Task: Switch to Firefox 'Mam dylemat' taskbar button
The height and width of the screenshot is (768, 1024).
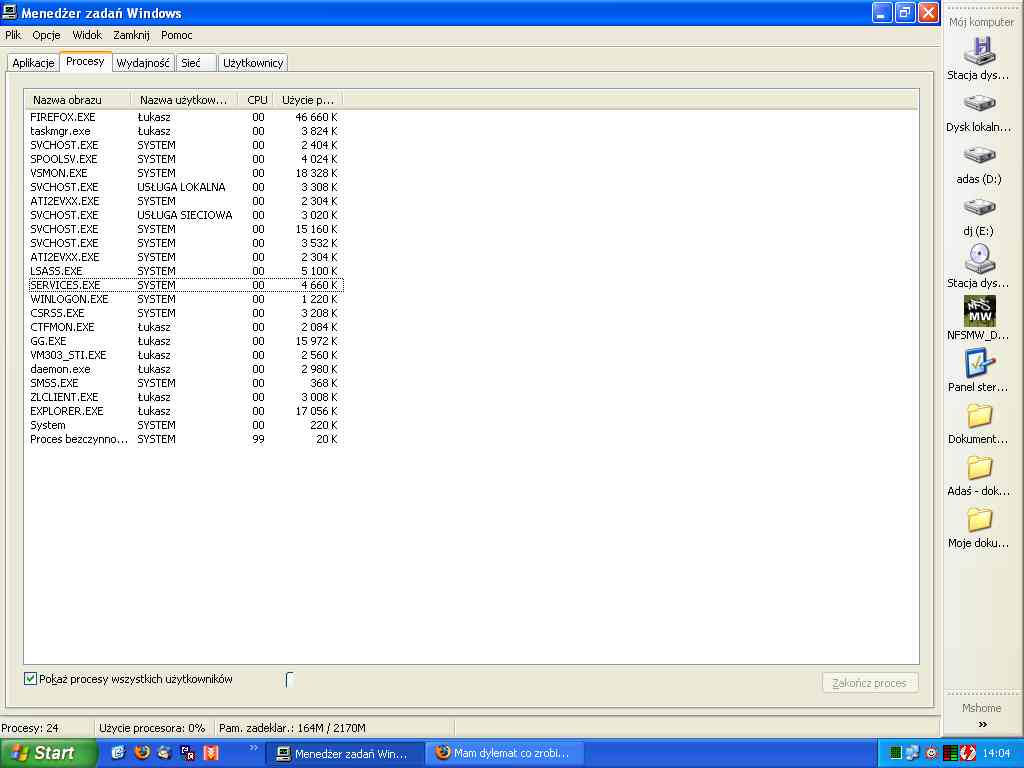Action: (505, 753)
